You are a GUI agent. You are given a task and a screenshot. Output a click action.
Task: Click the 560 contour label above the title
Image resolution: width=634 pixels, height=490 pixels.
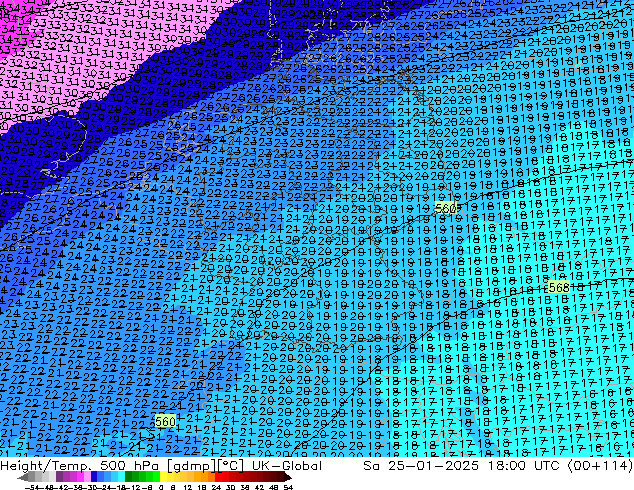(x=165, y=422)
